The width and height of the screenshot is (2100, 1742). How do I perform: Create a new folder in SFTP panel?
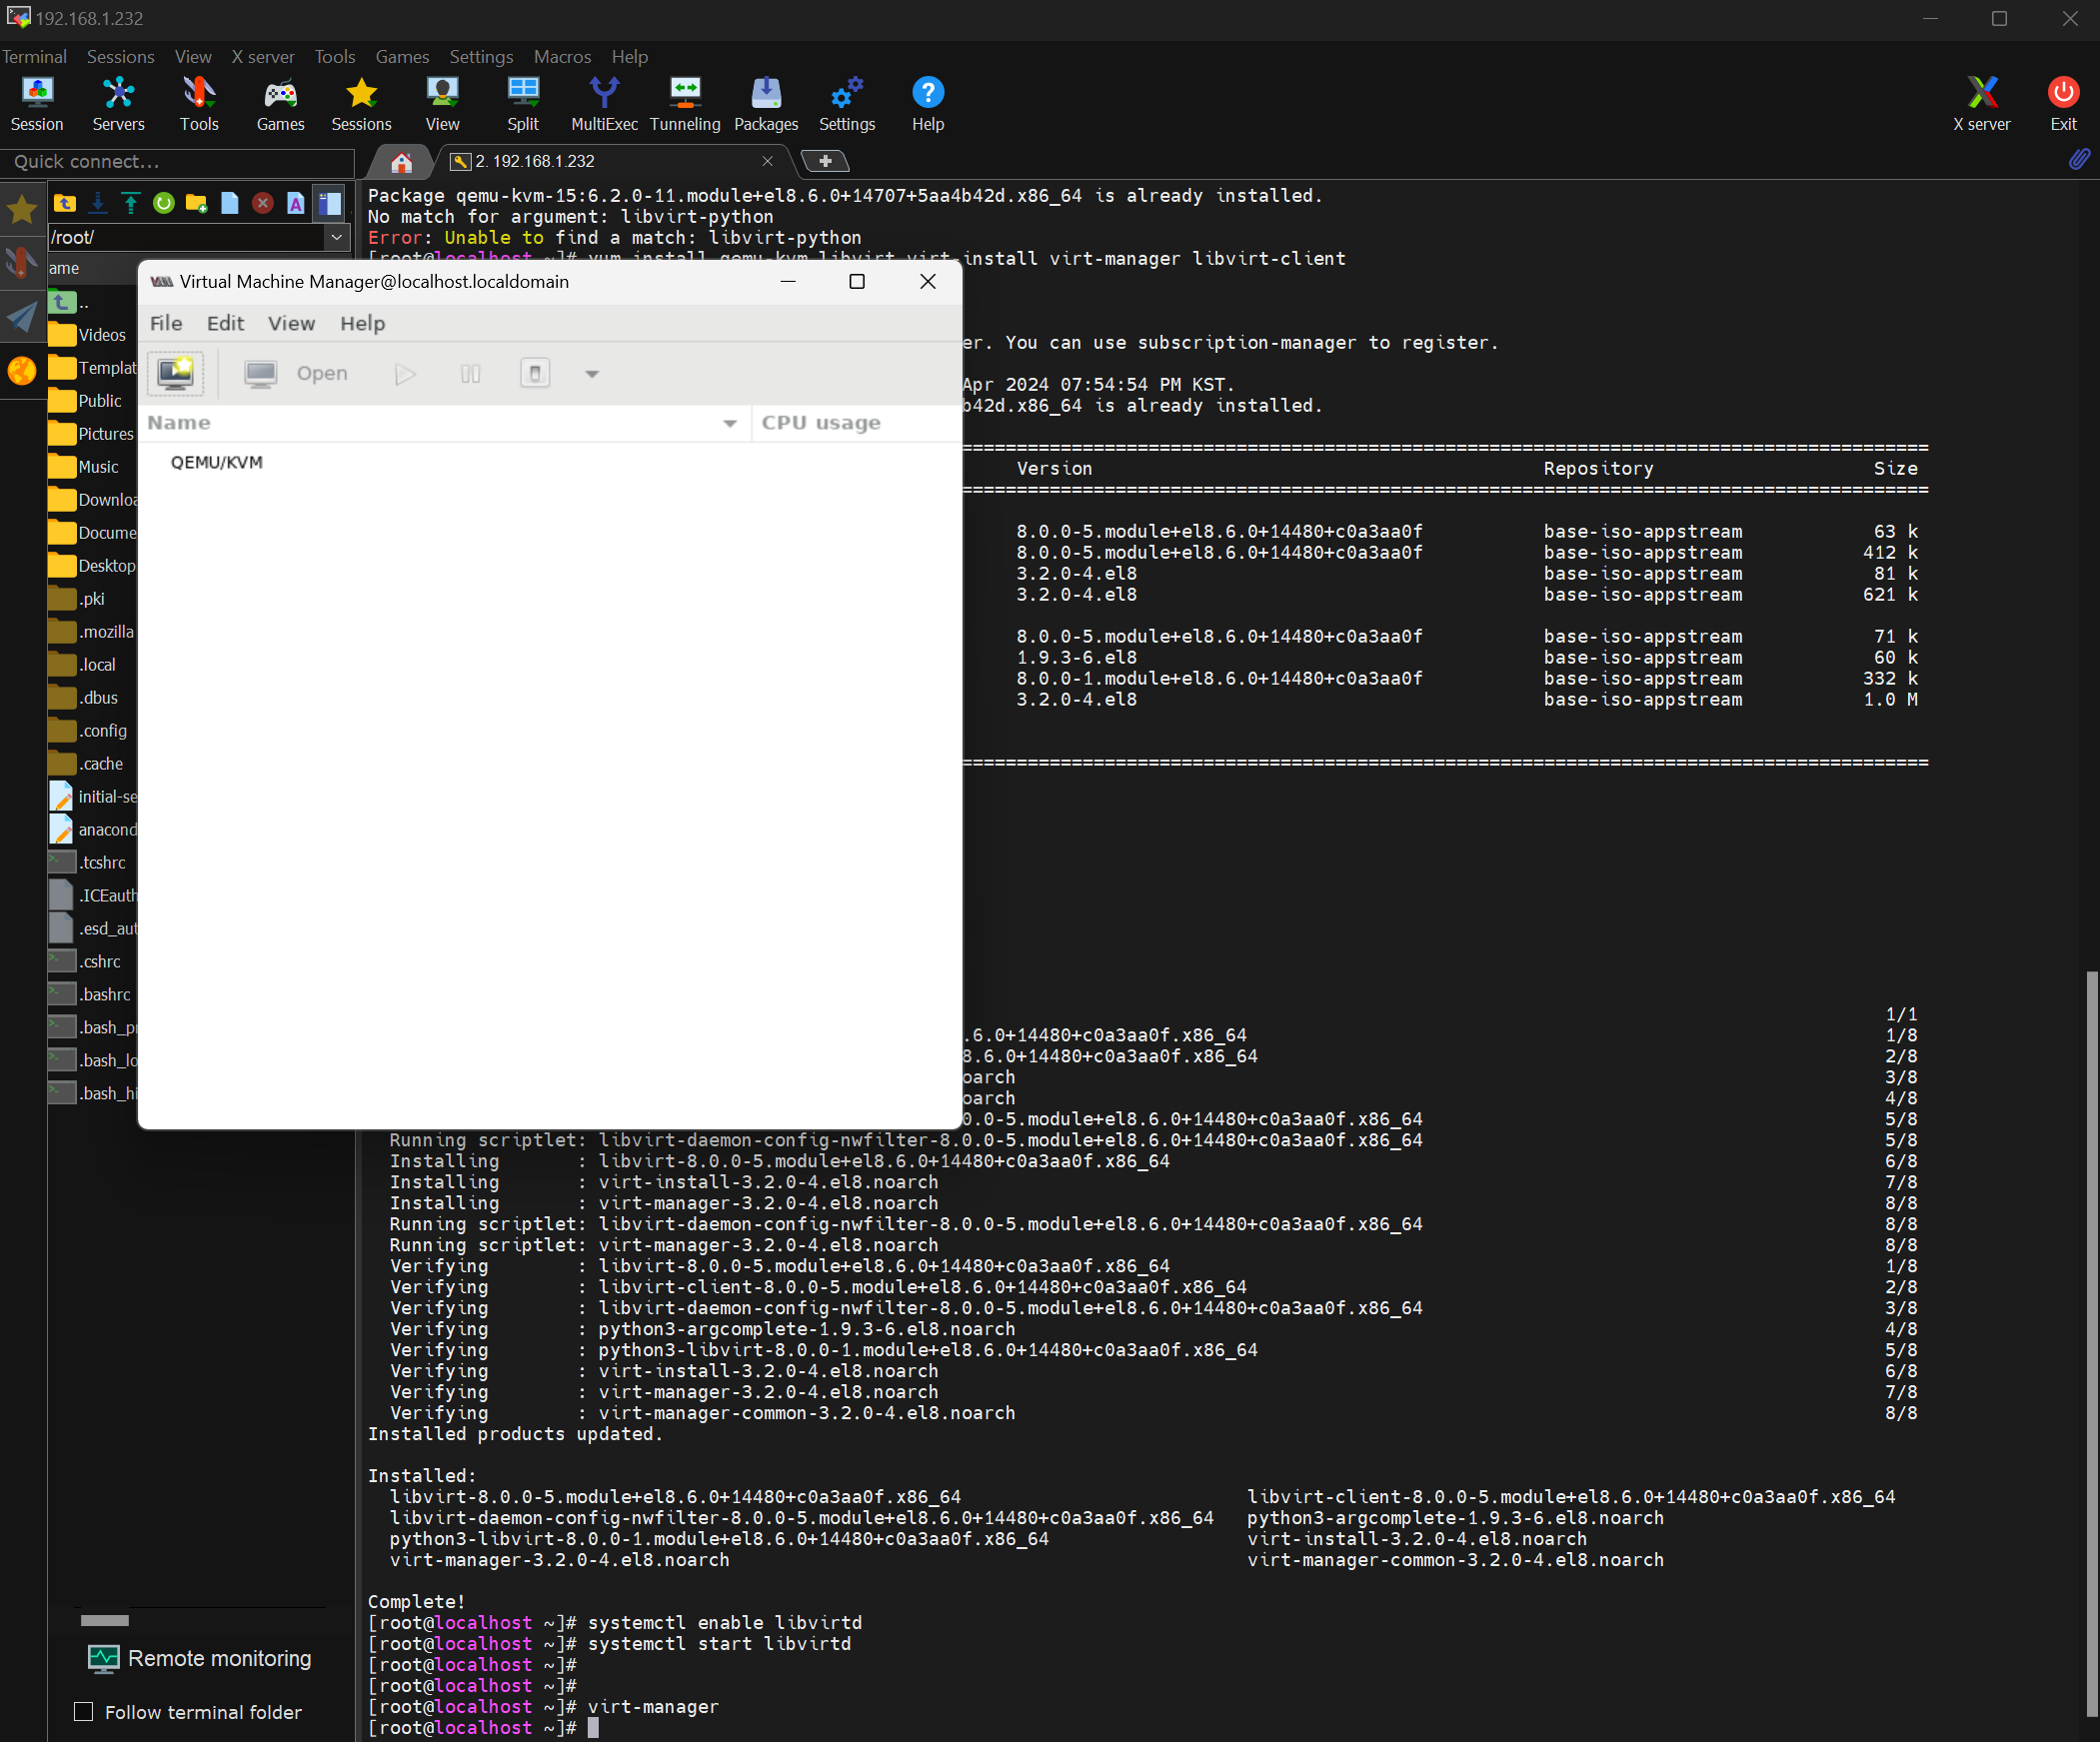point(197,203)
